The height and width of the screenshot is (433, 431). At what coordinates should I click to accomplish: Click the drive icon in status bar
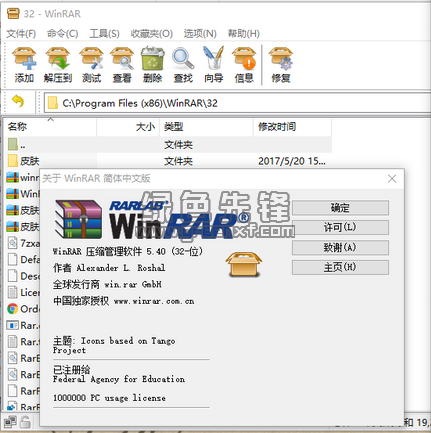[10, 422]
